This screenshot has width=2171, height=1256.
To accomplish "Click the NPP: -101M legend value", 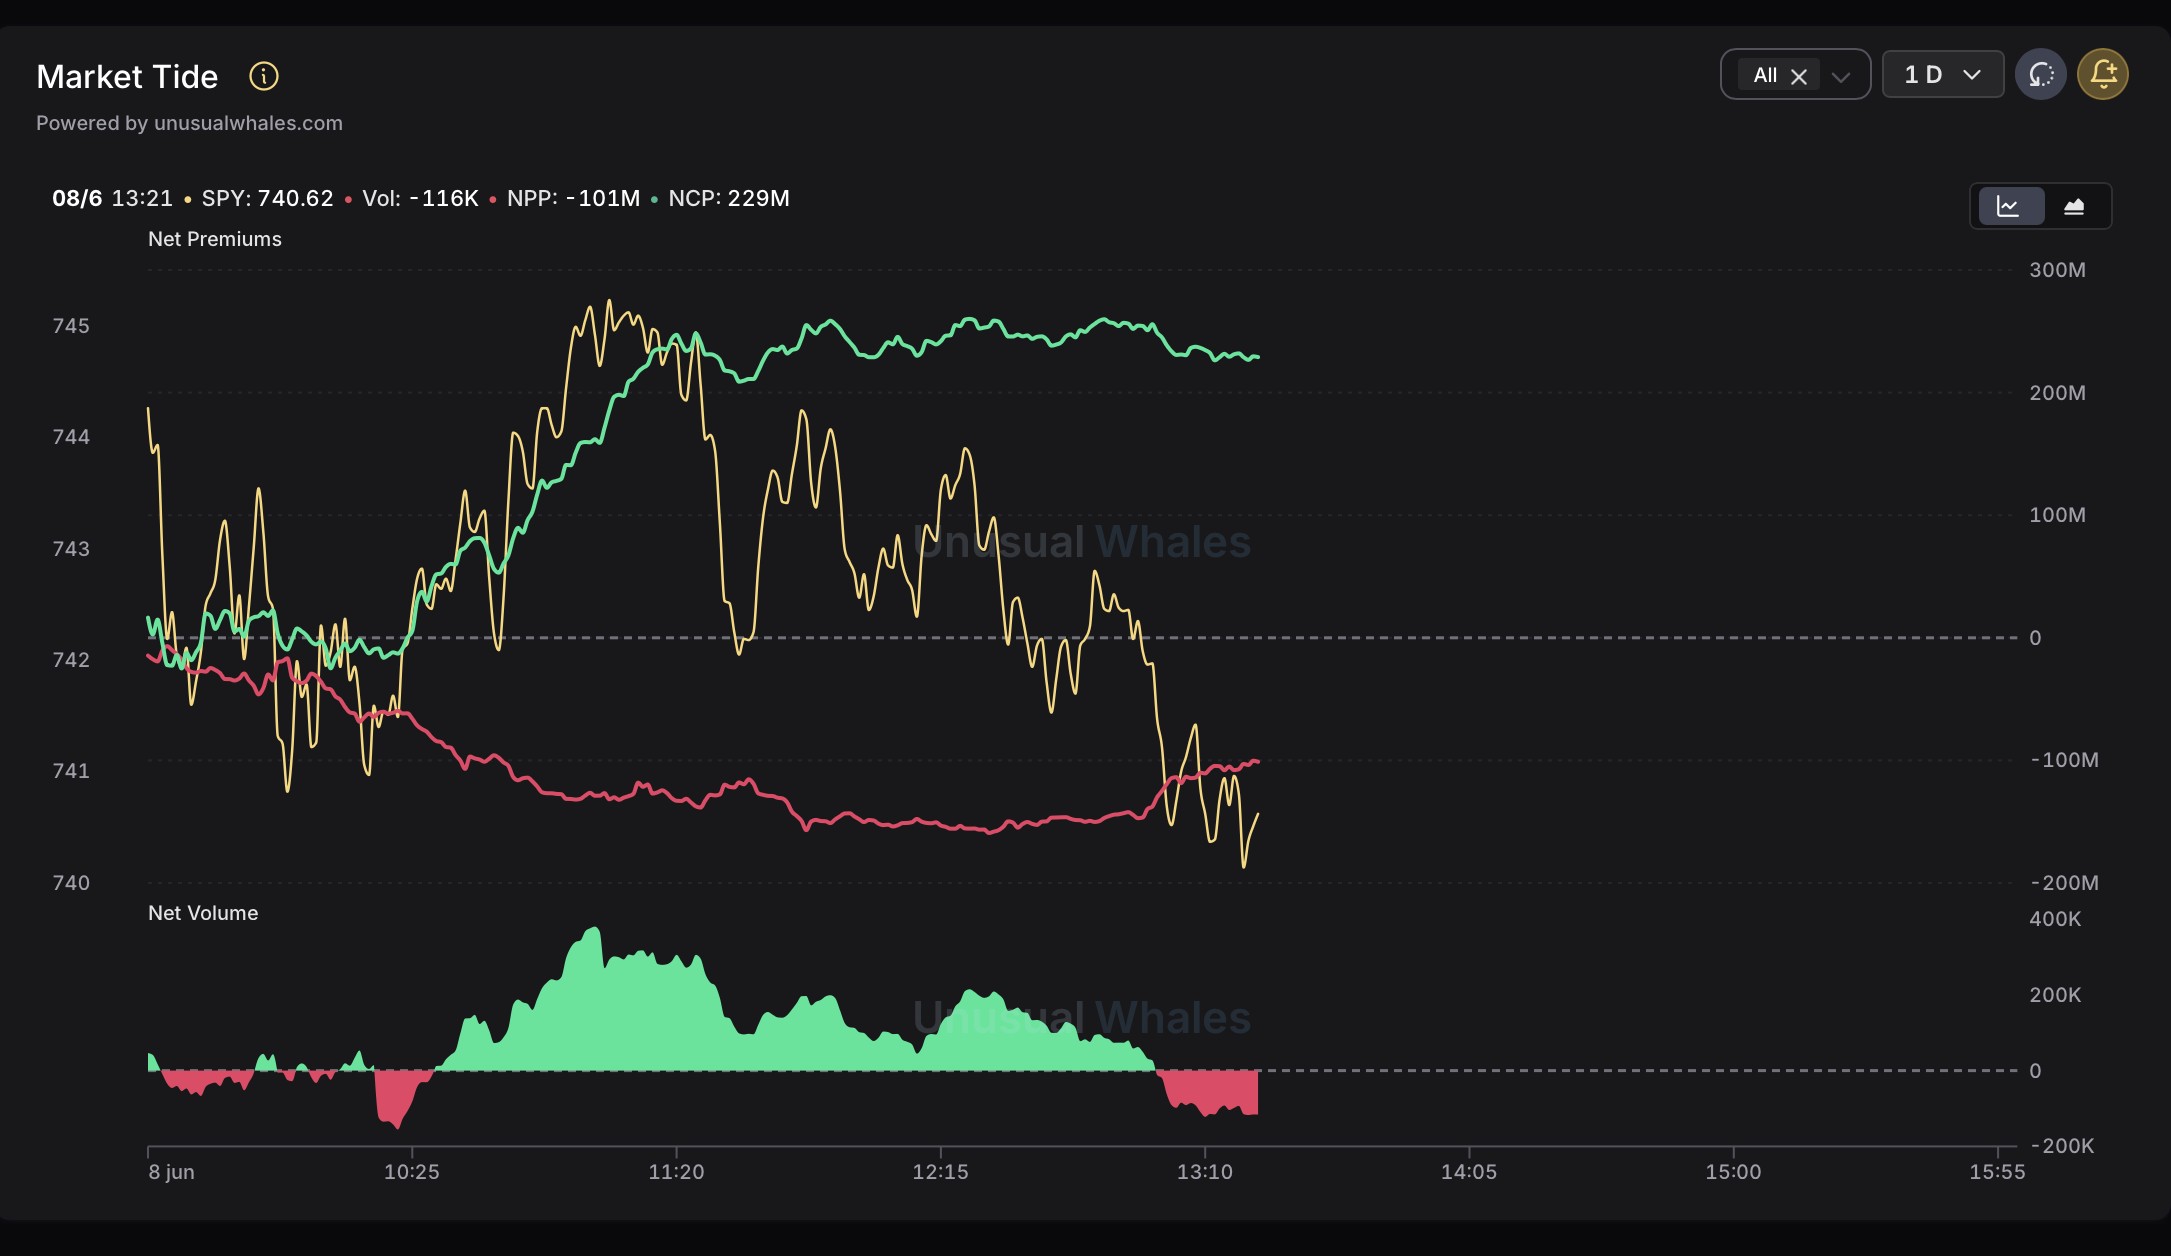I will tap(573, 198).
